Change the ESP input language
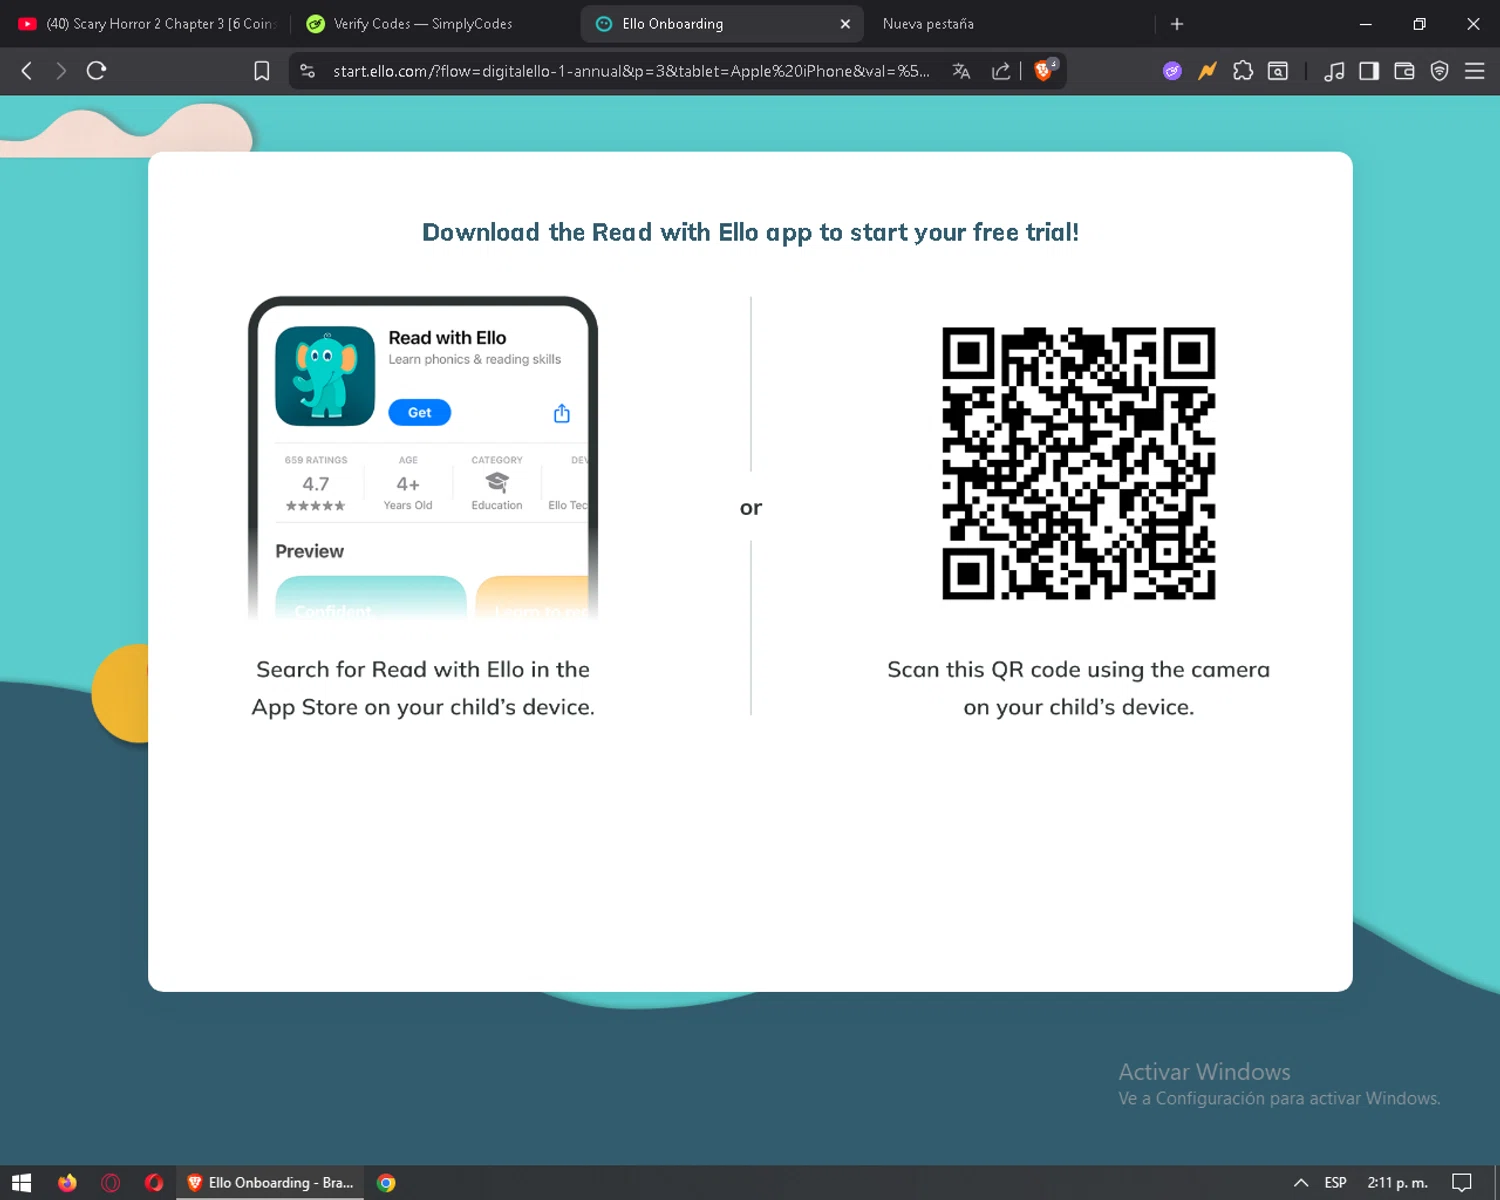The width and height of the screenshot is (1500, 1200). 1335,1183
